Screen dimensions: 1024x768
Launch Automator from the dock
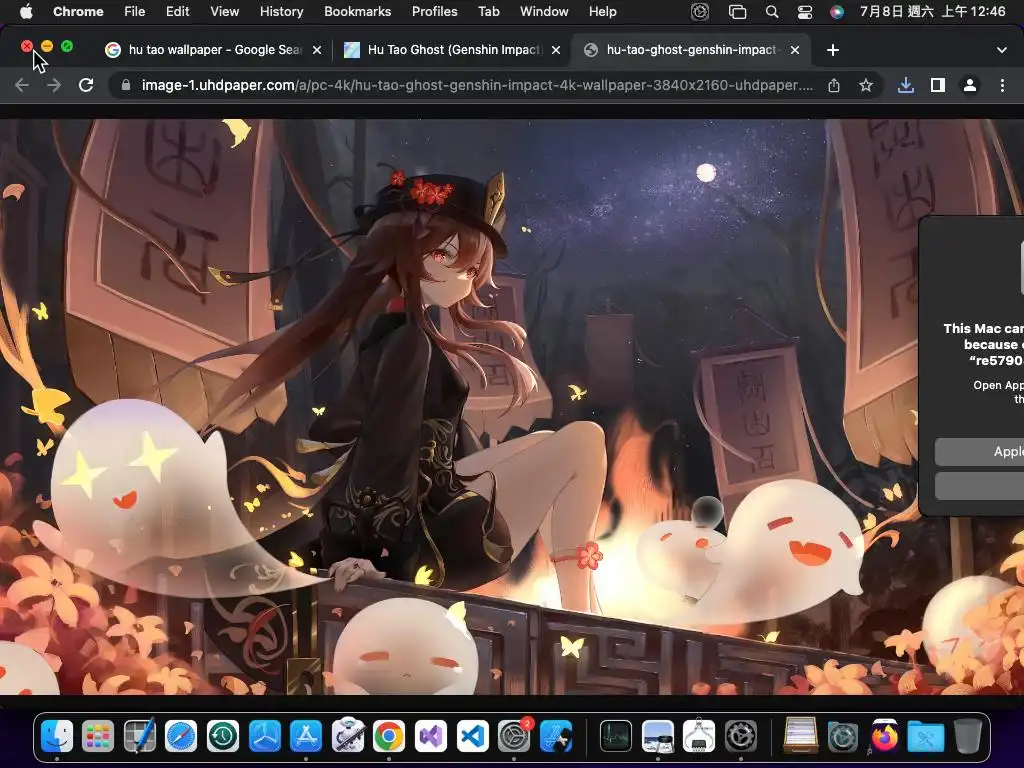click(347, 736)
